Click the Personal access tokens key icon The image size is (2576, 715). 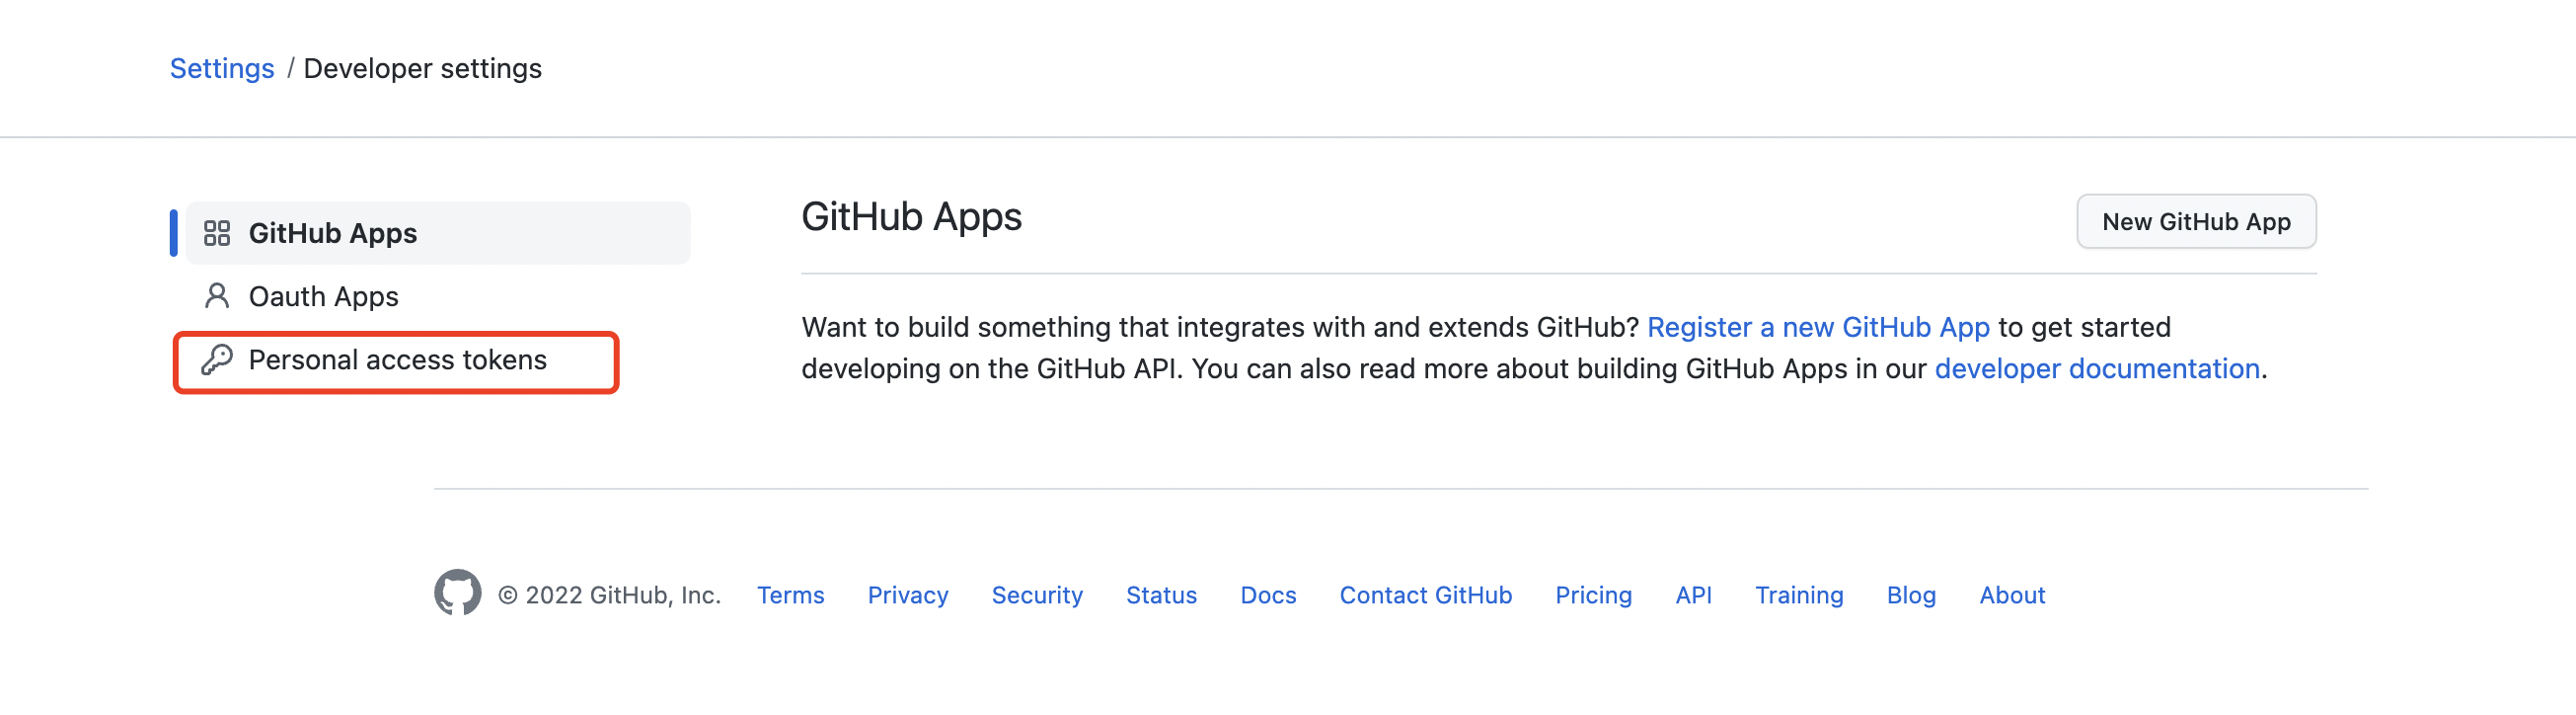pos(217,360)
